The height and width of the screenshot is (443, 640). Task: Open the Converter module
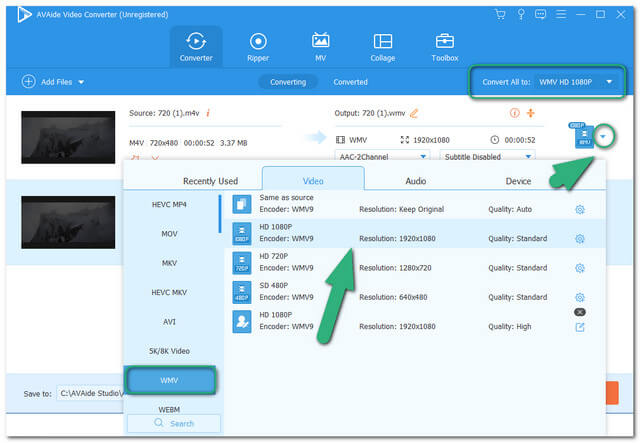[196, 47]
